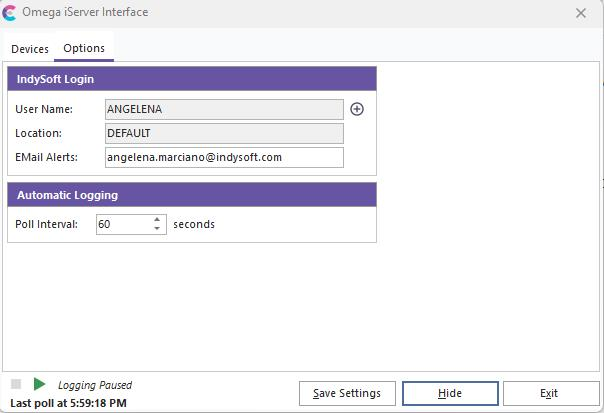
Task: Decrease Poll Interval with the down arrow
Action: click(157, 229)
